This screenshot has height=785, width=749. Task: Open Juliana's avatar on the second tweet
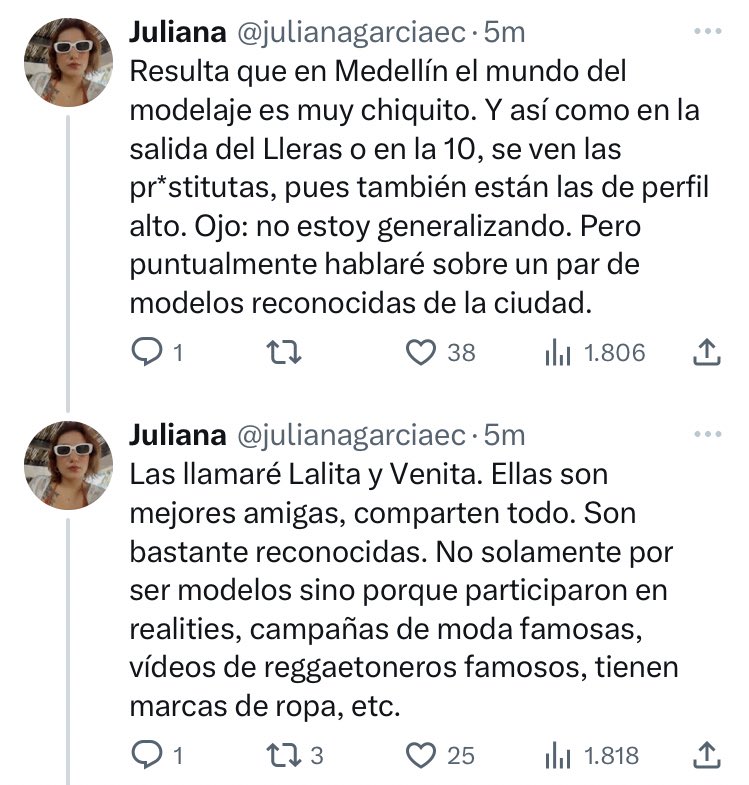click(69, 465)
